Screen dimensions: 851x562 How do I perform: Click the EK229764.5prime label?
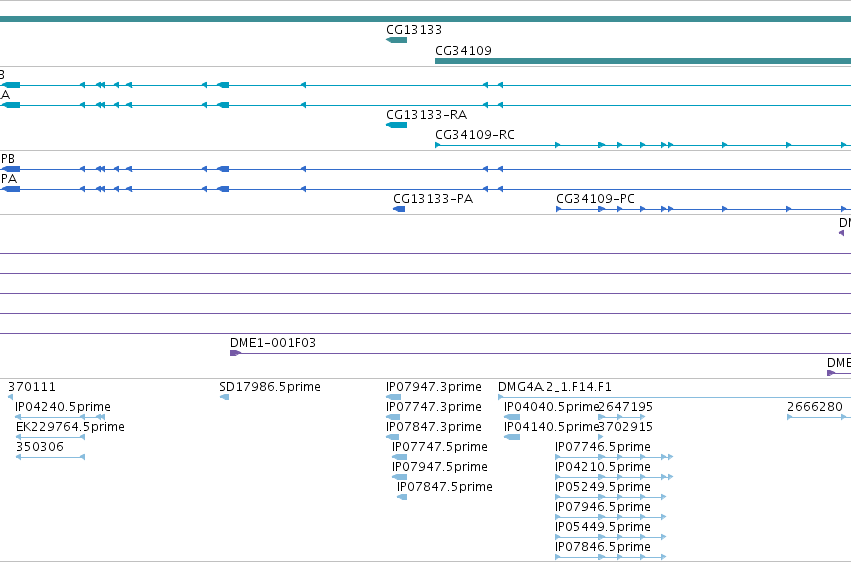pos(70,427)
